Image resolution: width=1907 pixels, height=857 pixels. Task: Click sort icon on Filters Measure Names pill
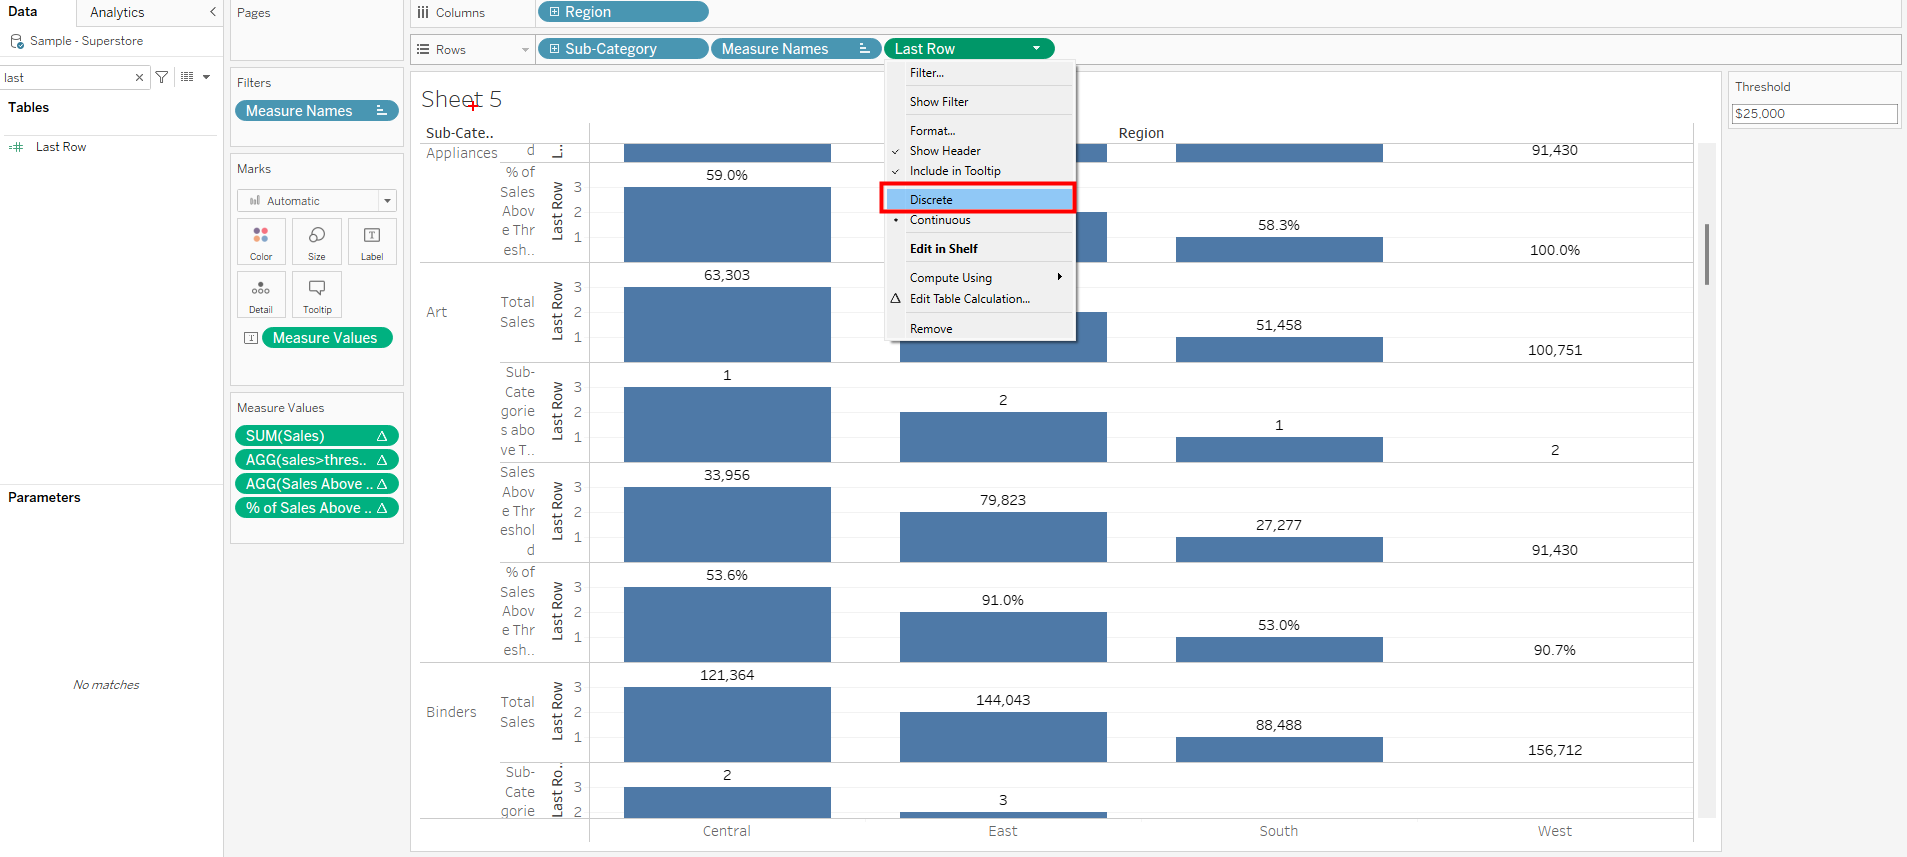tap(382, 111)
